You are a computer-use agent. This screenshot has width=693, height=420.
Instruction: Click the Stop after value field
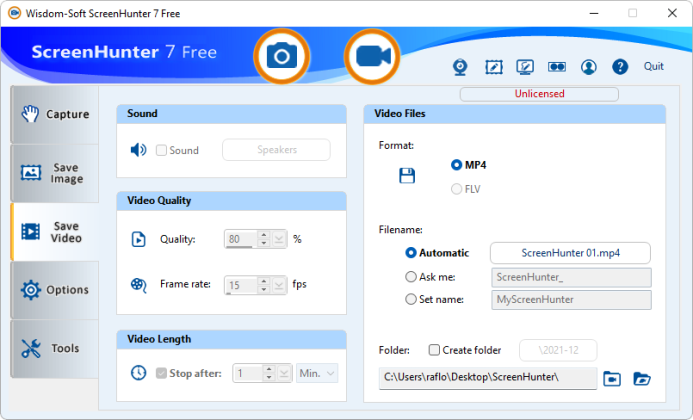coord(248,374)
